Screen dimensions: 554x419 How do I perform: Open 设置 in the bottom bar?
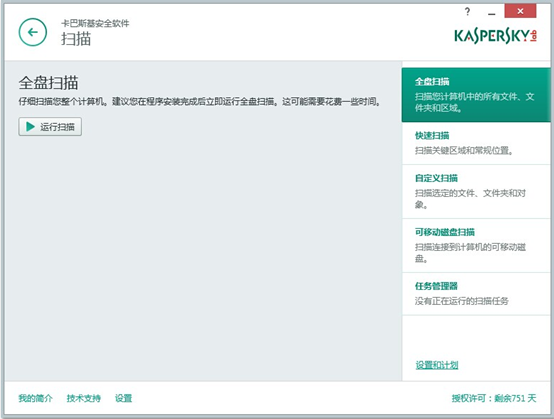click(123, 398)
